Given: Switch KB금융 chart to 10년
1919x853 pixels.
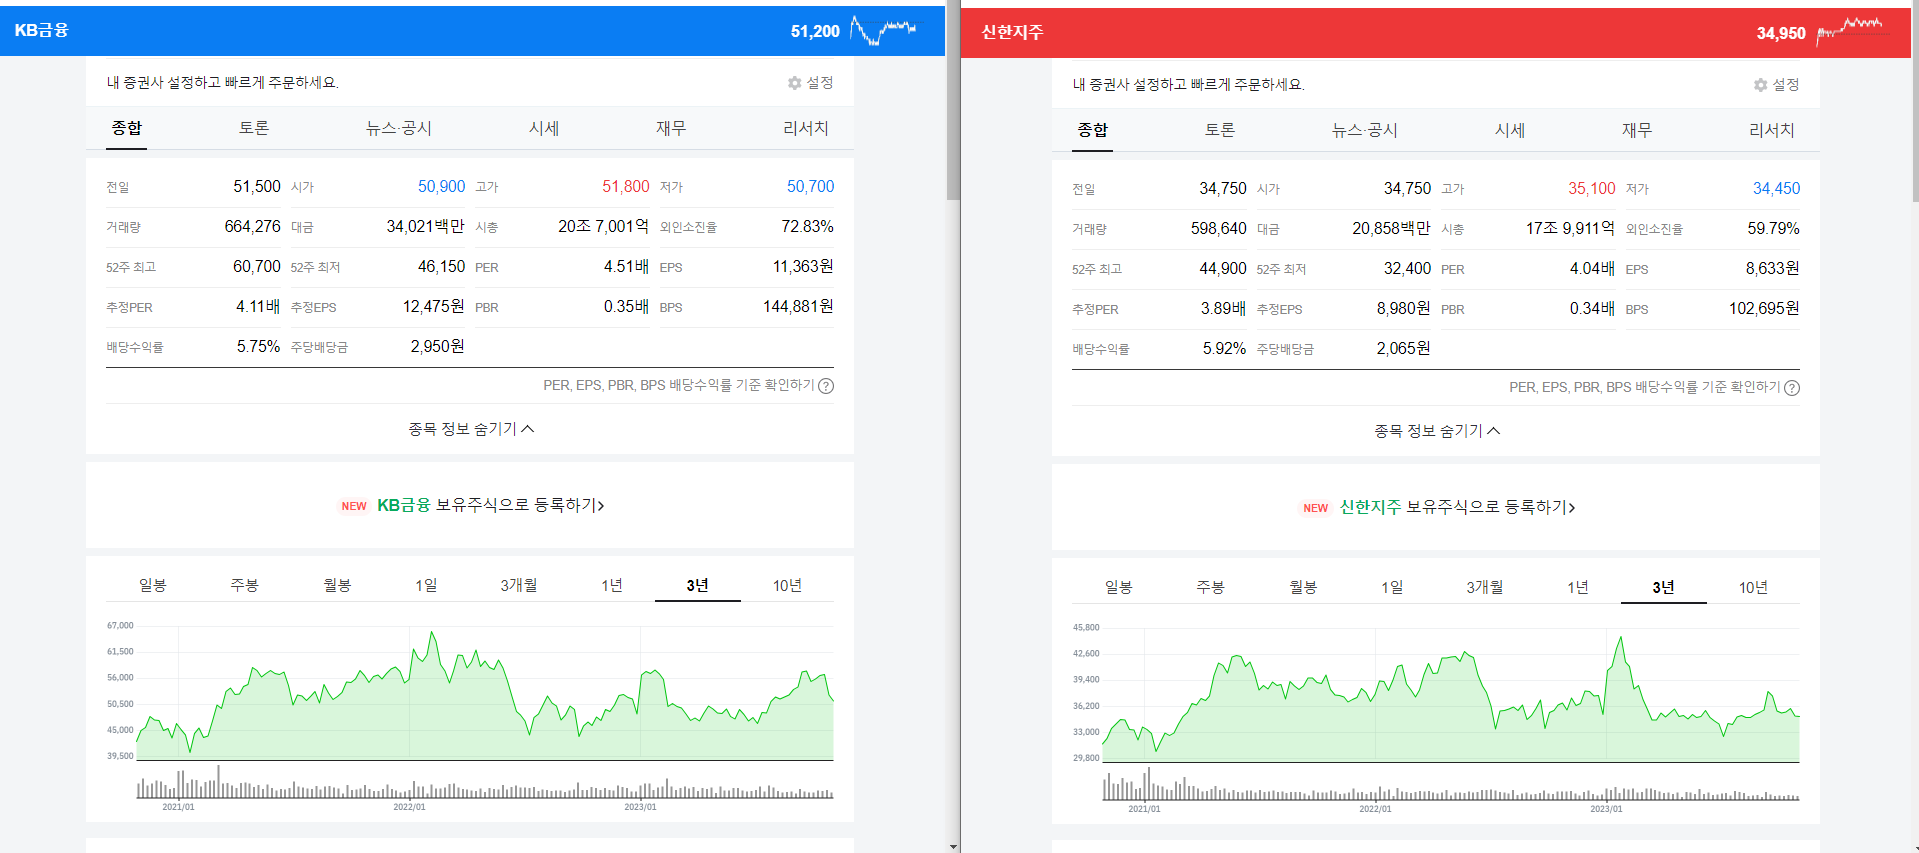Looking at the screenshot, I should coord(787,585).
